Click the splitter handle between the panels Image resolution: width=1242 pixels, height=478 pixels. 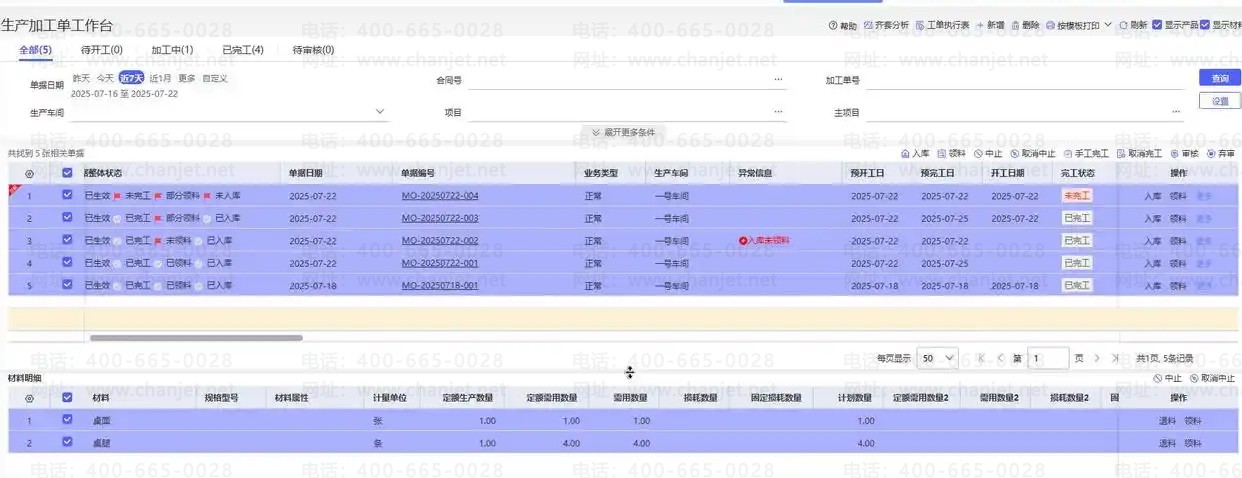tap(630, 373)
